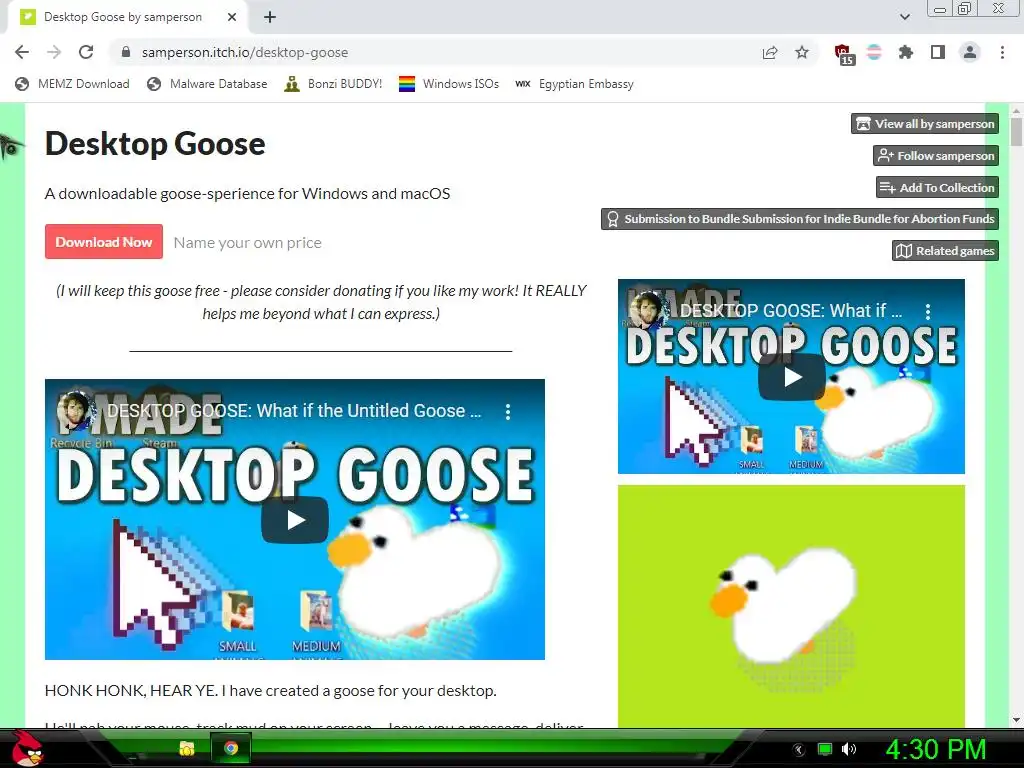This screenshot has width=1024, height=768.
Task: Click the 4:30 PM taskbar clock
Action: click(x=936, y=749)
